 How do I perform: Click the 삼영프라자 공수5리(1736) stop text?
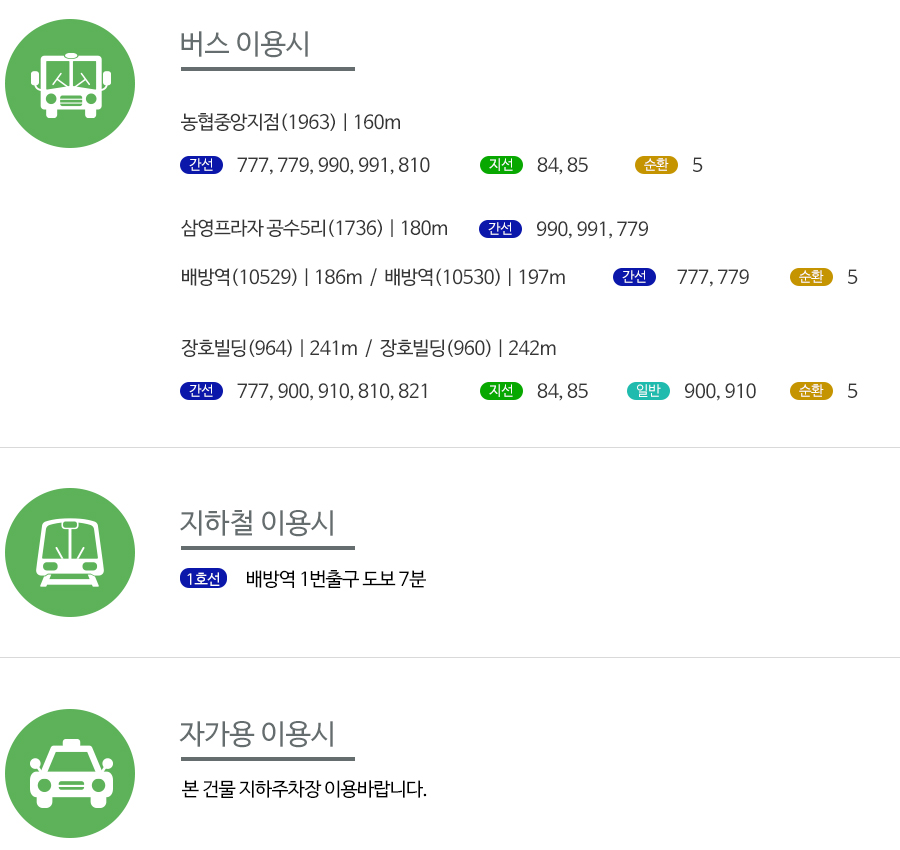pos(282,228)
